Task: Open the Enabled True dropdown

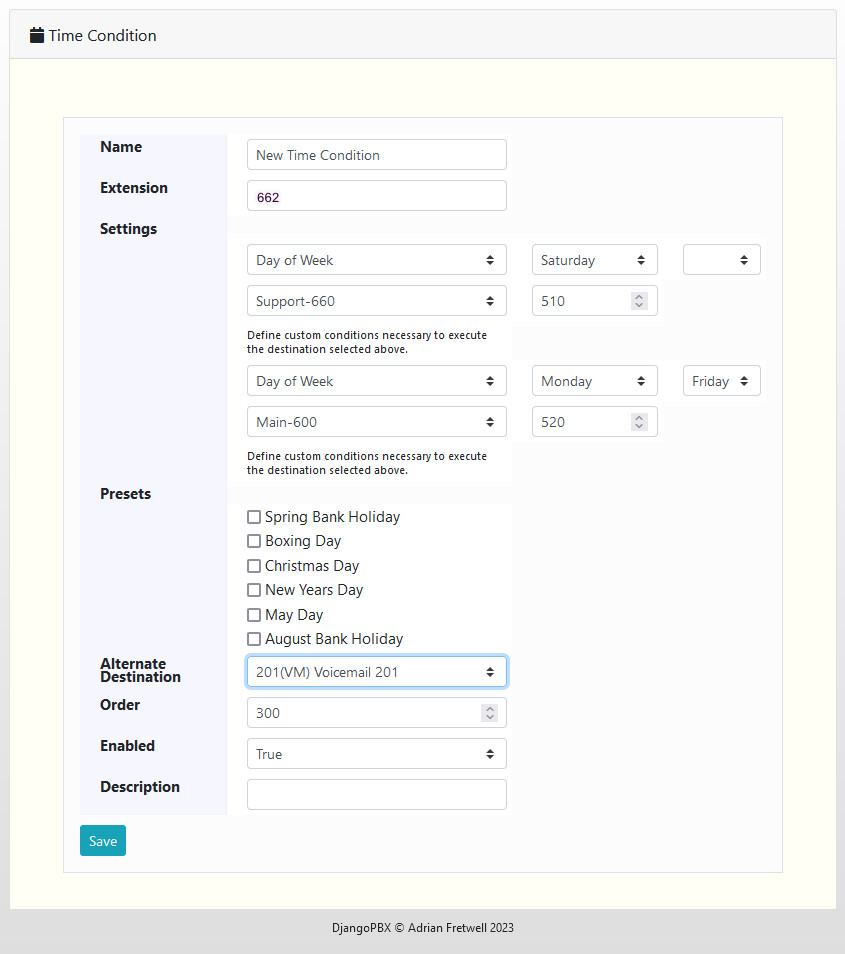Action: click(x=376, y=754)
